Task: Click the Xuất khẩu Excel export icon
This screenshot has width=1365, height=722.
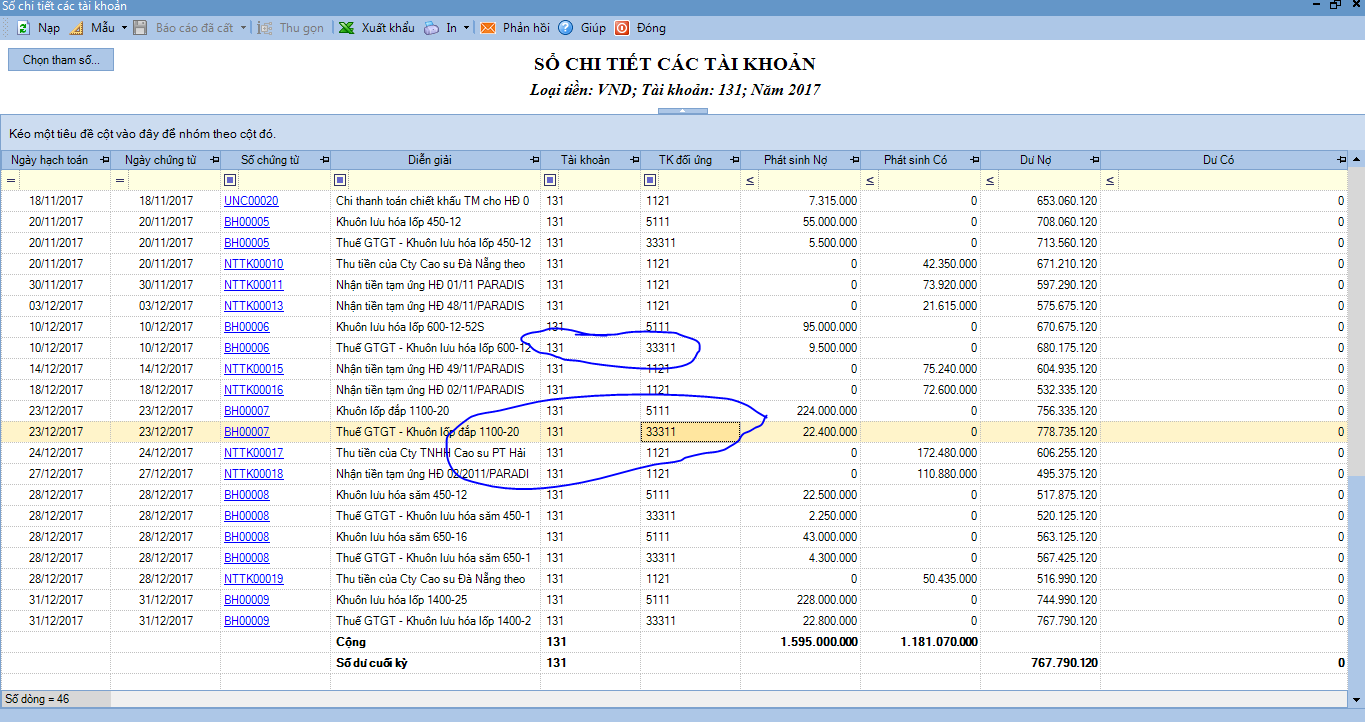Action: tap(346, 28)
